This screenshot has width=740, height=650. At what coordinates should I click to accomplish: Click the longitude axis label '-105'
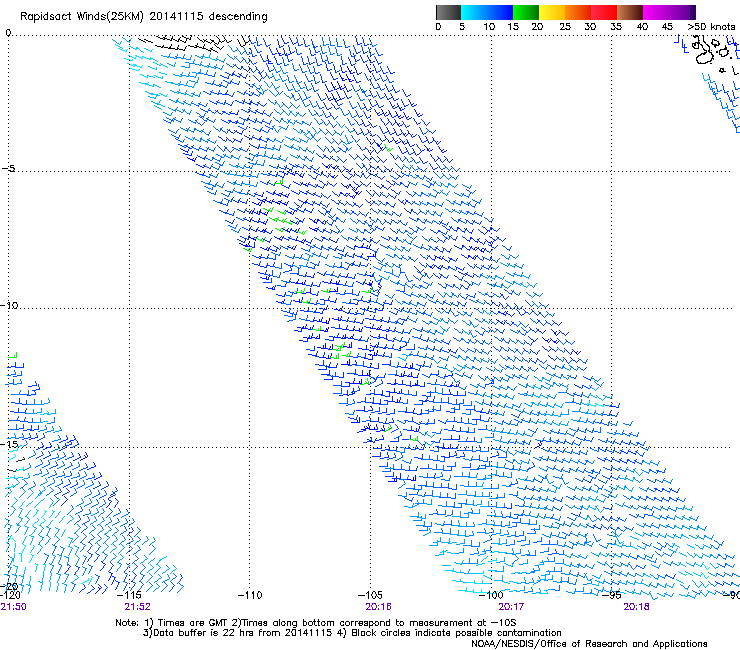370,595
